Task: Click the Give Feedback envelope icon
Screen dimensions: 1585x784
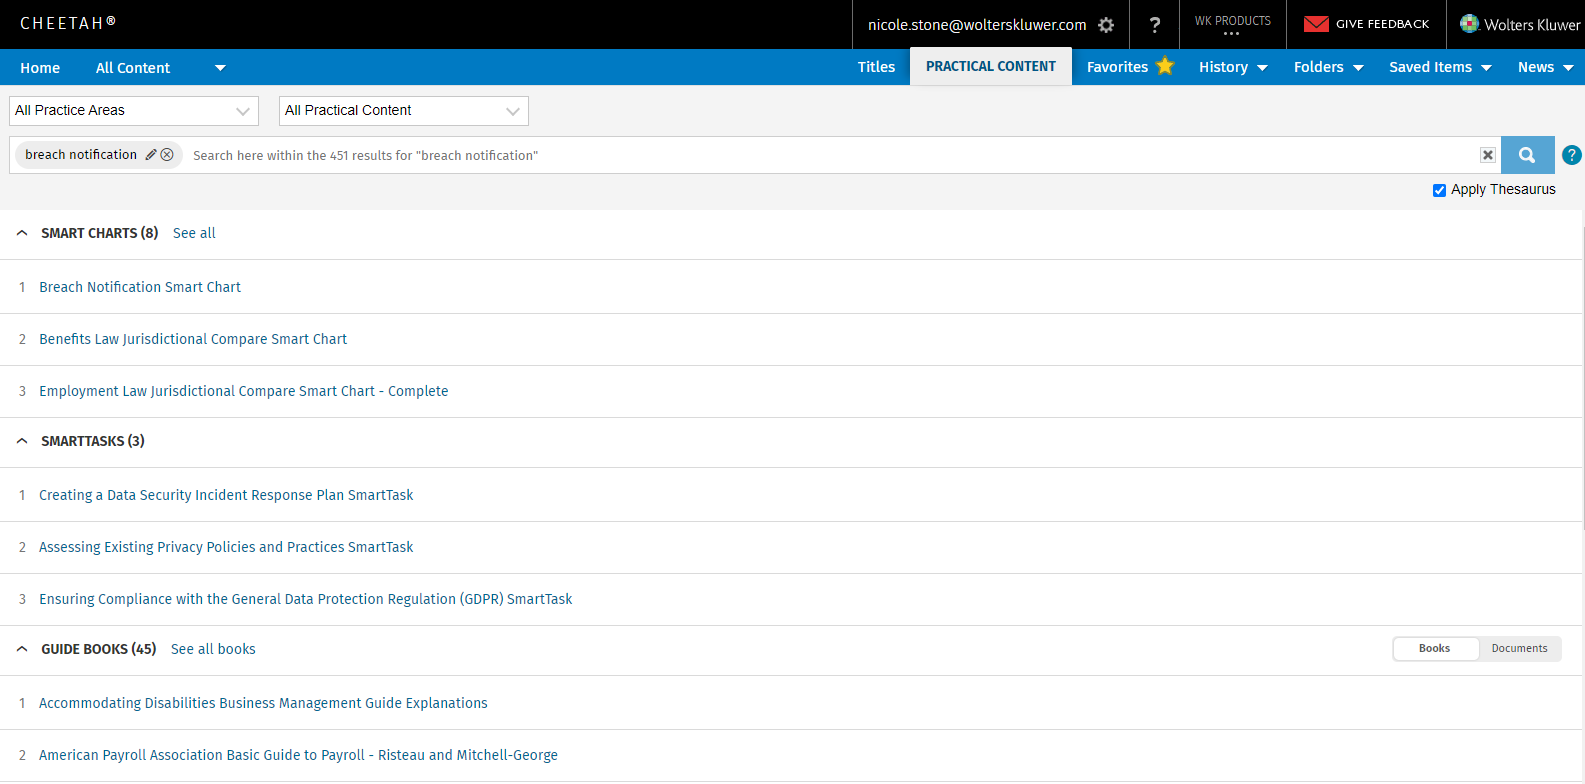Action: pos(1316,24)
